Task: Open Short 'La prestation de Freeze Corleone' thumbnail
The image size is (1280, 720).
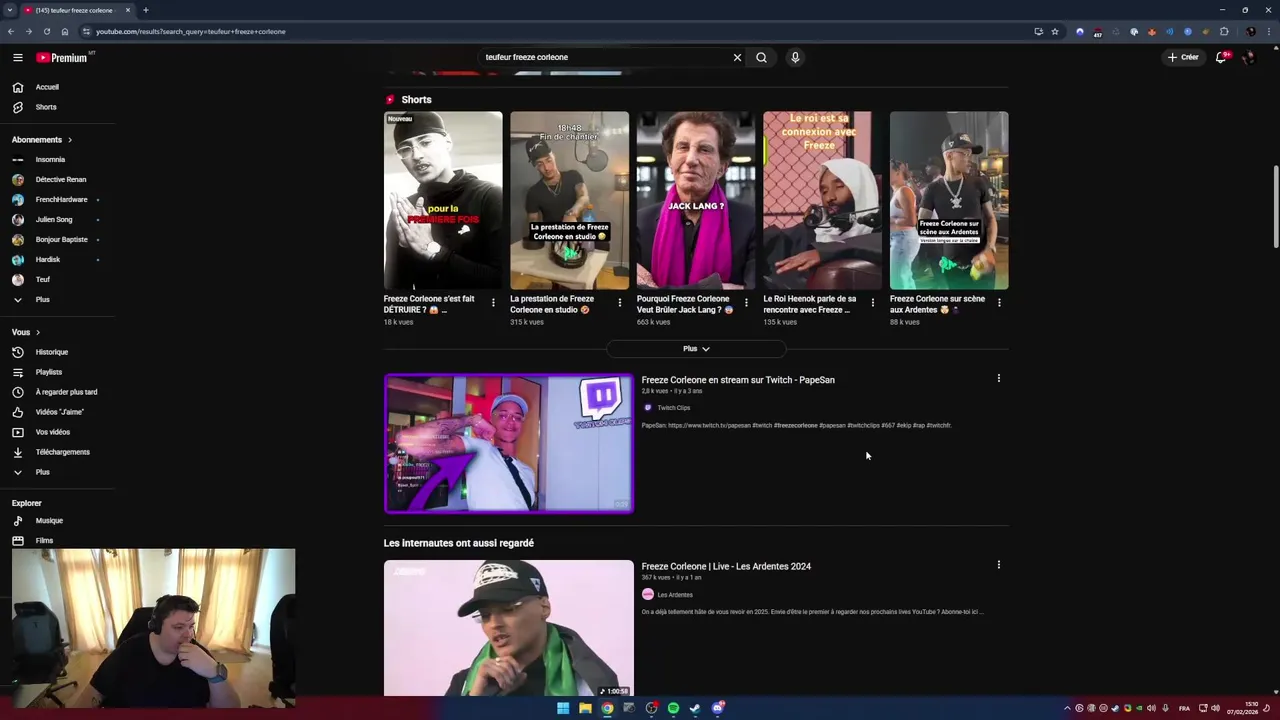Action: coord(569,200)
